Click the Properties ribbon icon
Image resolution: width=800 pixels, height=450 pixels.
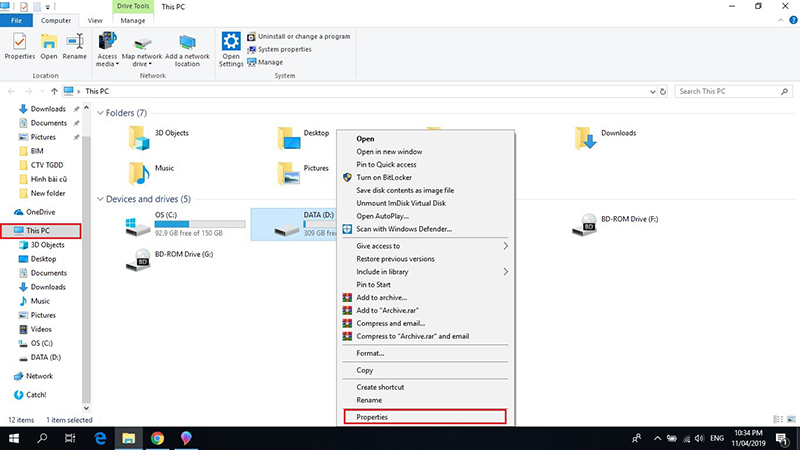(19, 44)
